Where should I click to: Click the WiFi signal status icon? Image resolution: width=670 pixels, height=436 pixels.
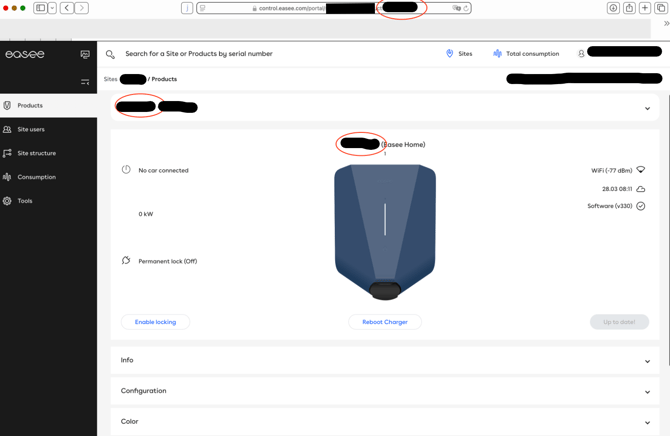click(641, 171)
